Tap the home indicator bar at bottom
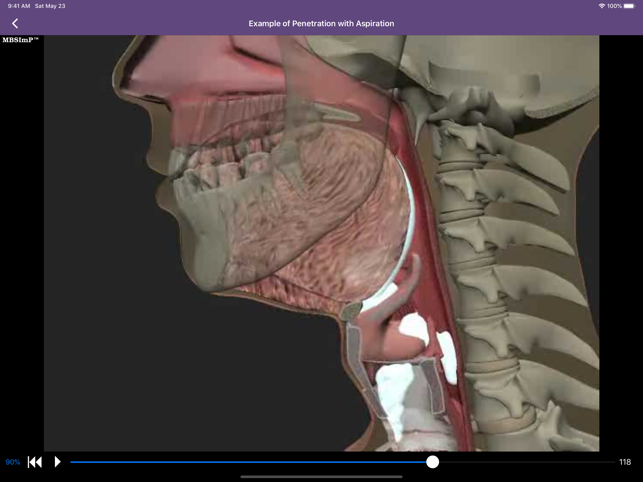 click(x=321, y=476)
